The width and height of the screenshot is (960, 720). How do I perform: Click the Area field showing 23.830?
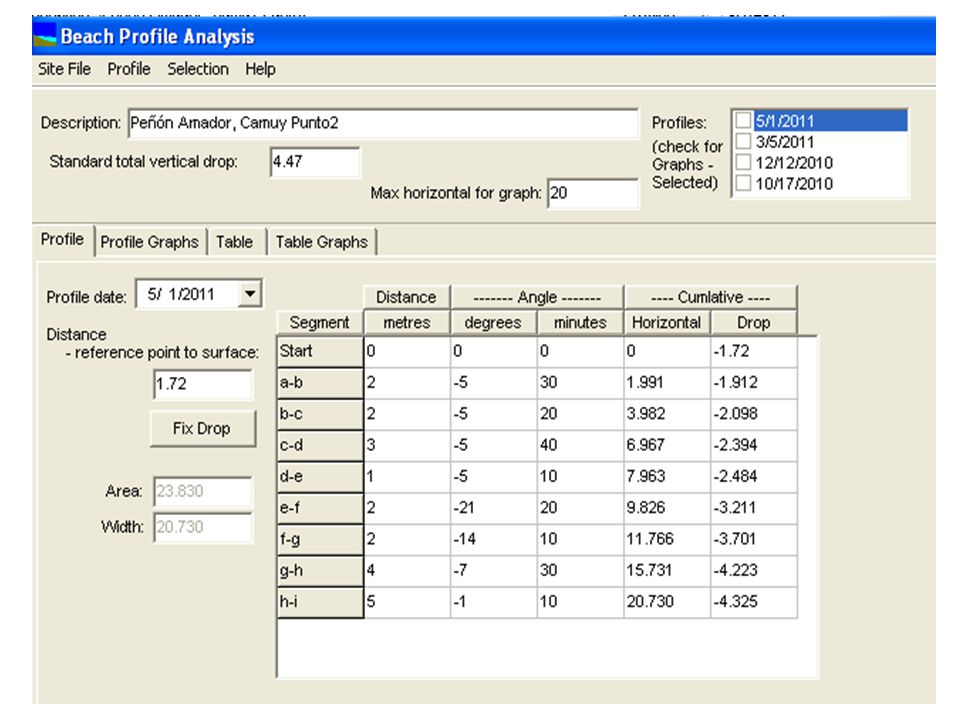(203, 492)
